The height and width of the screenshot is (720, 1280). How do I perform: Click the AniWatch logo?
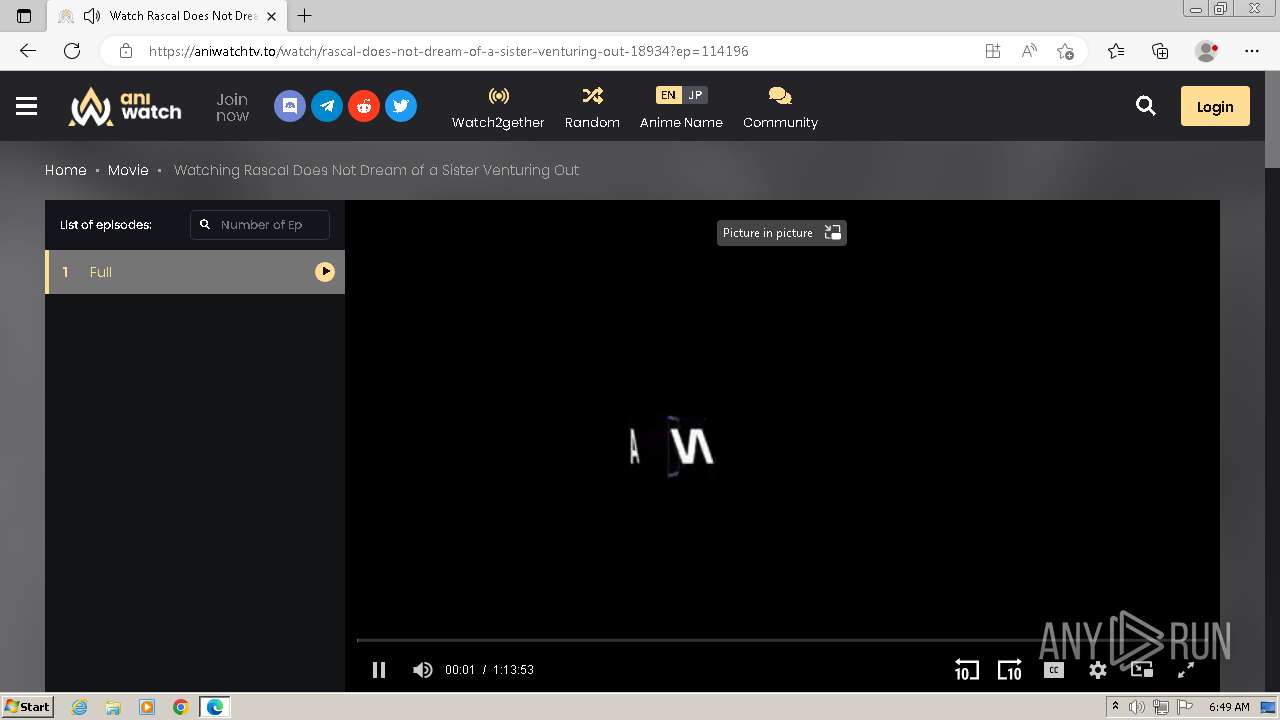point(125,106)
